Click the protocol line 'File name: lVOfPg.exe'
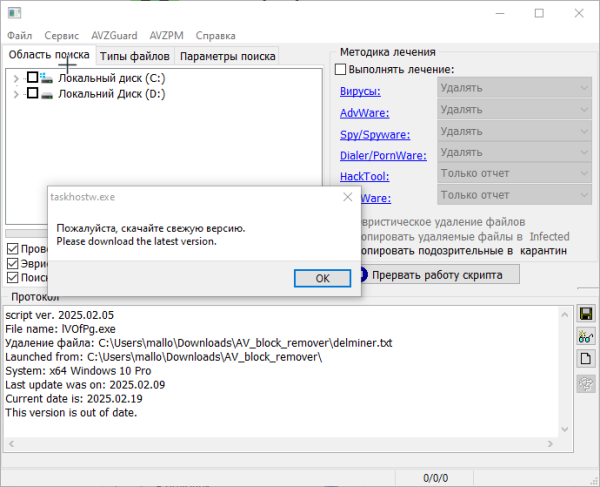600x487 pixels. click(60, 329)
